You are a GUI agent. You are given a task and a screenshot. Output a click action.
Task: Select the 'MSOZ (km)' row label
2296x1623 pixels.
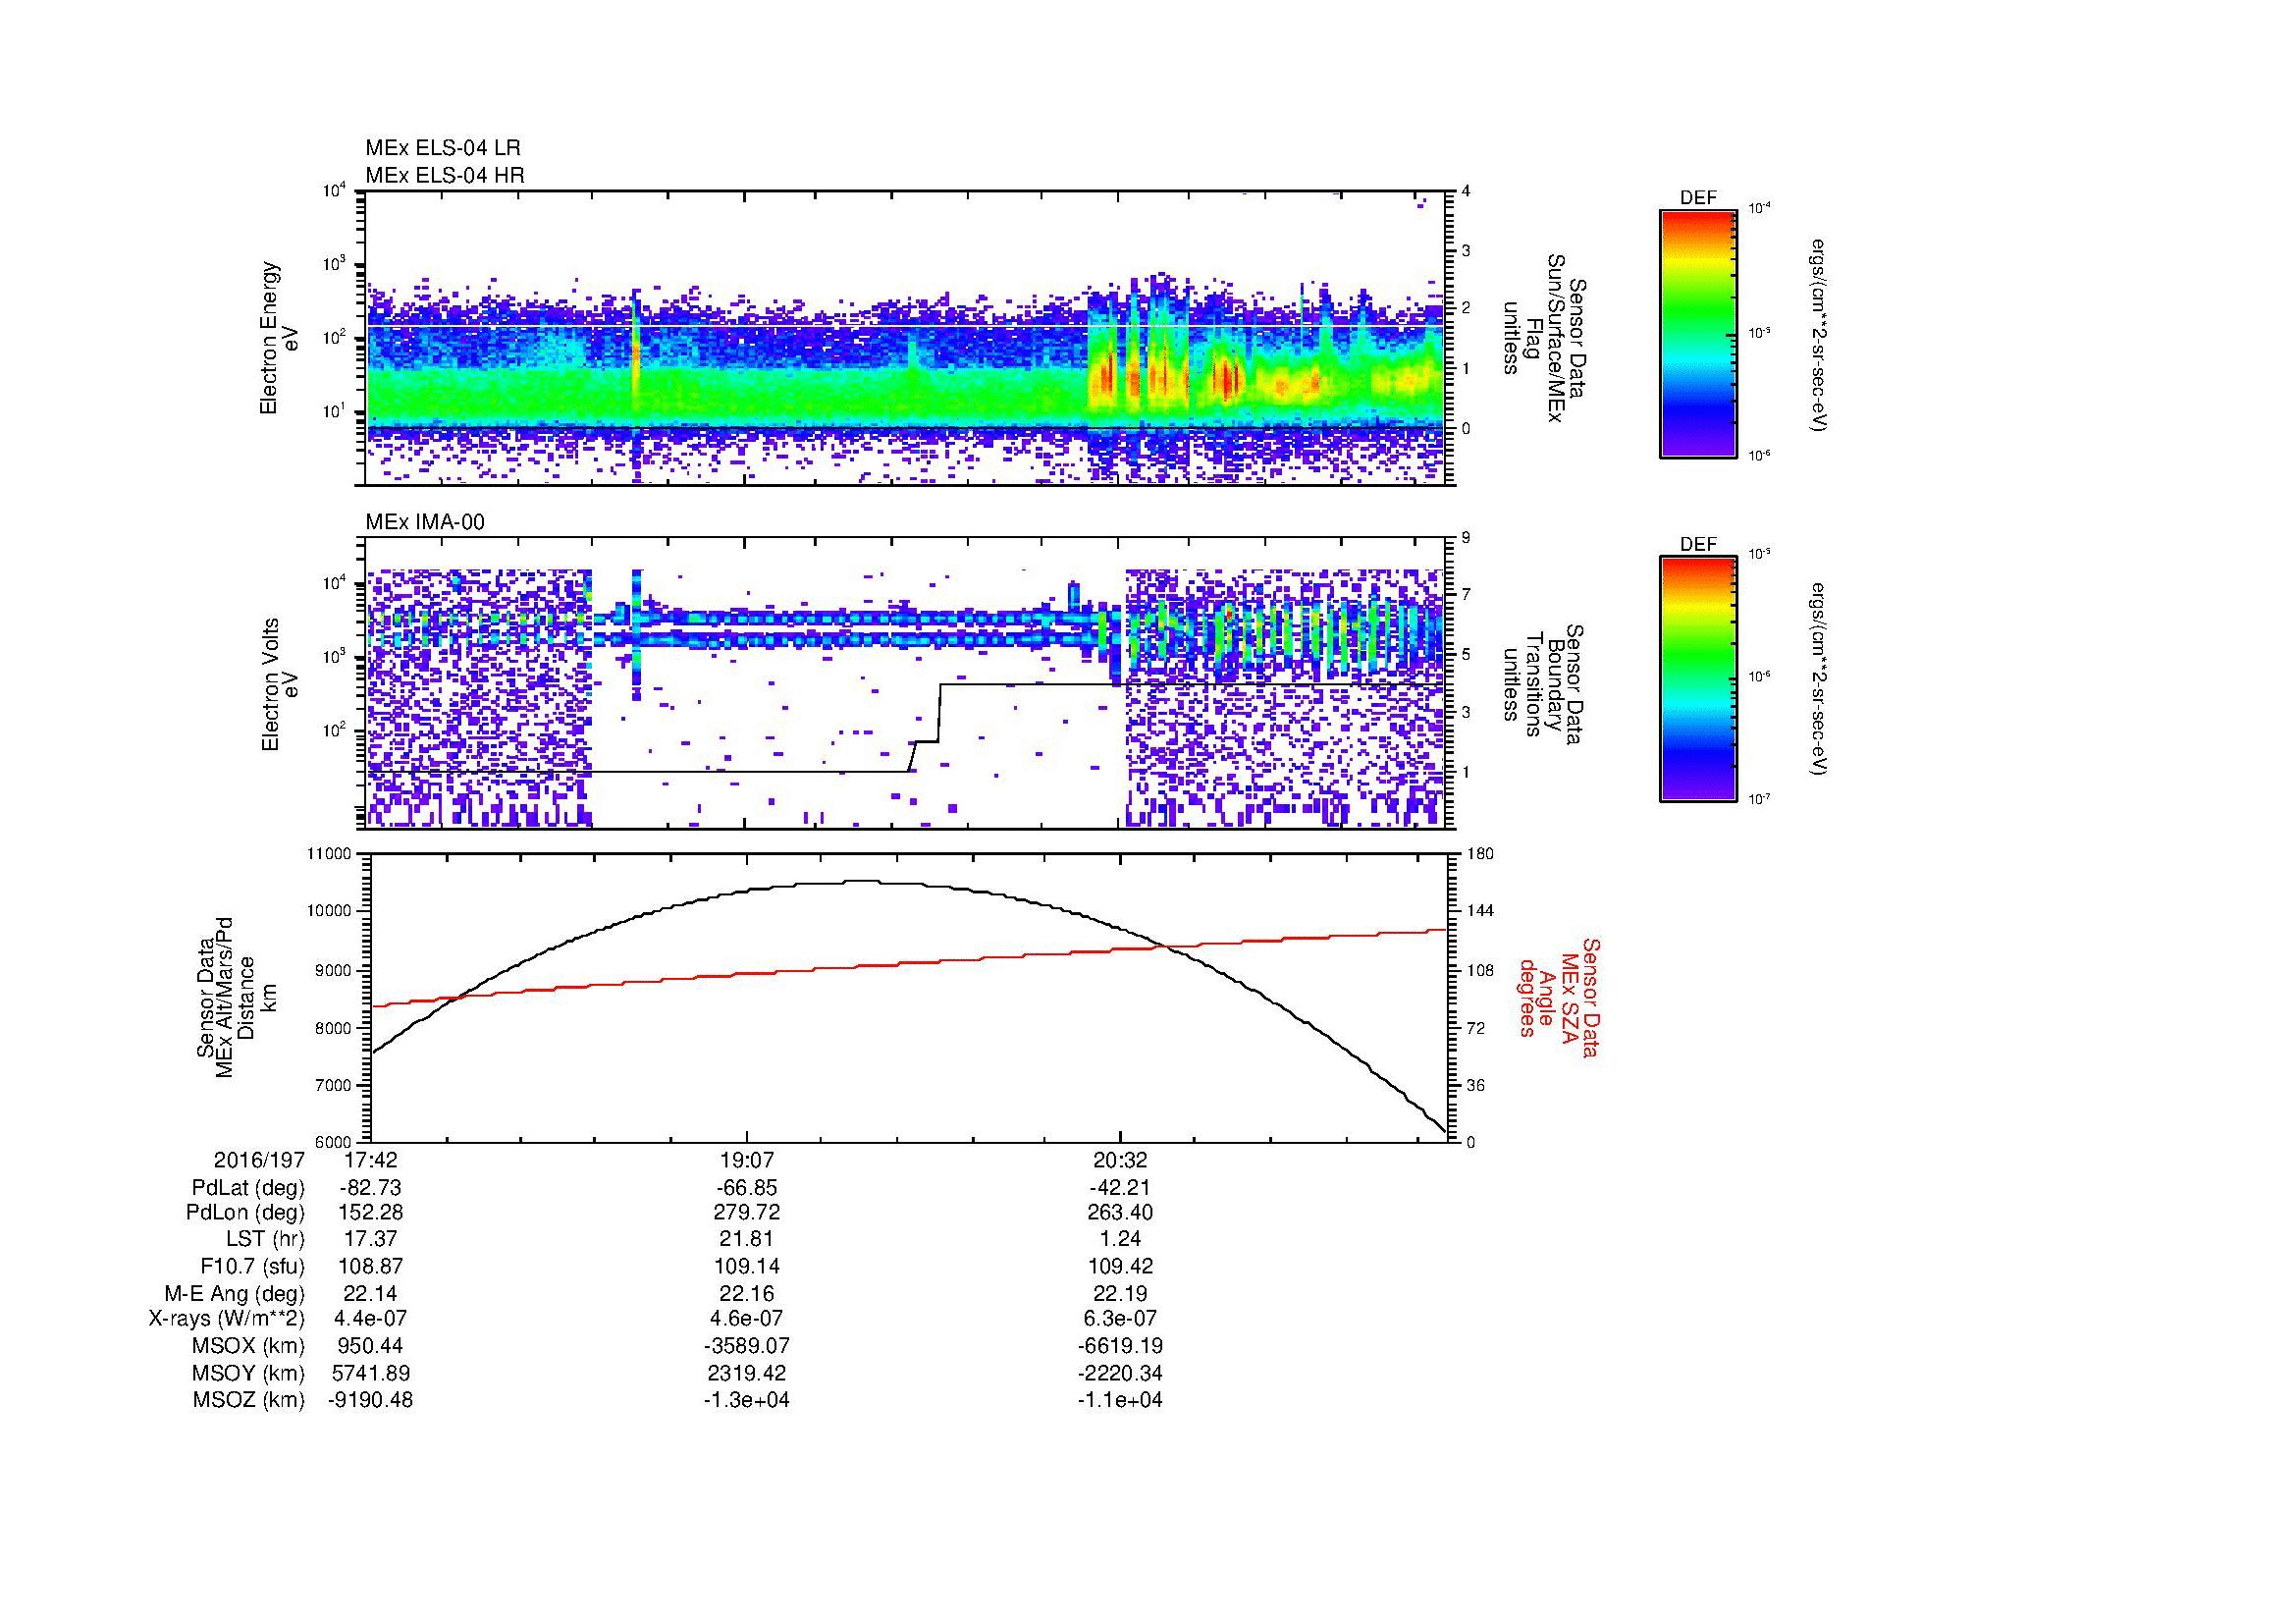pos(248,1400)
